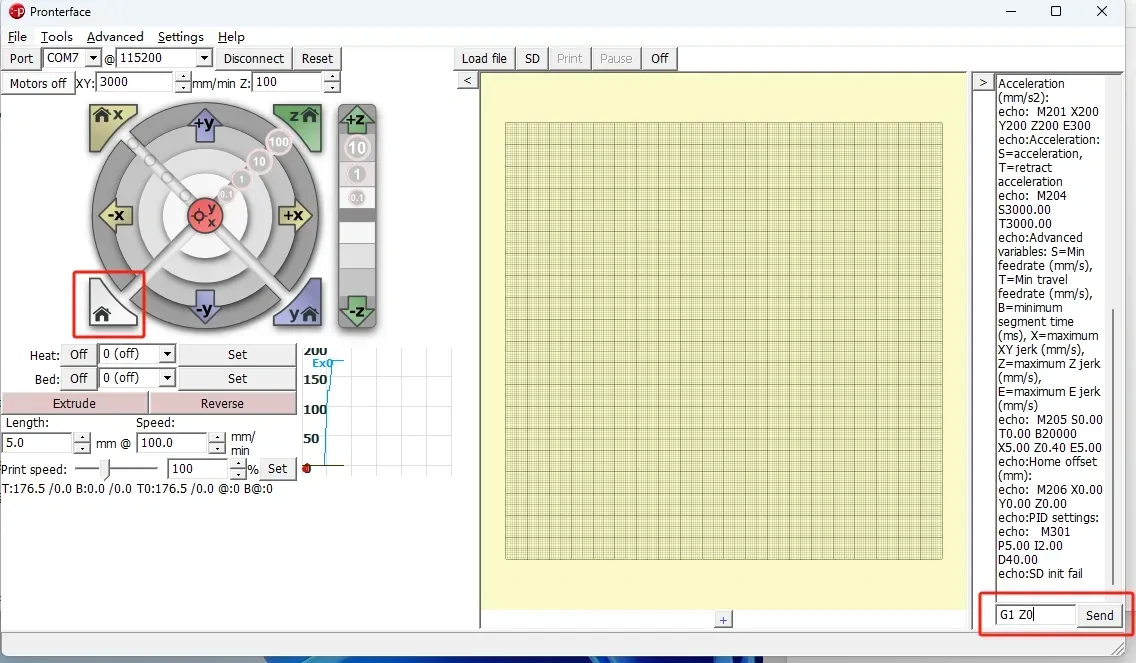Click the Pronterface title bar icon

(x=16, y=12)
